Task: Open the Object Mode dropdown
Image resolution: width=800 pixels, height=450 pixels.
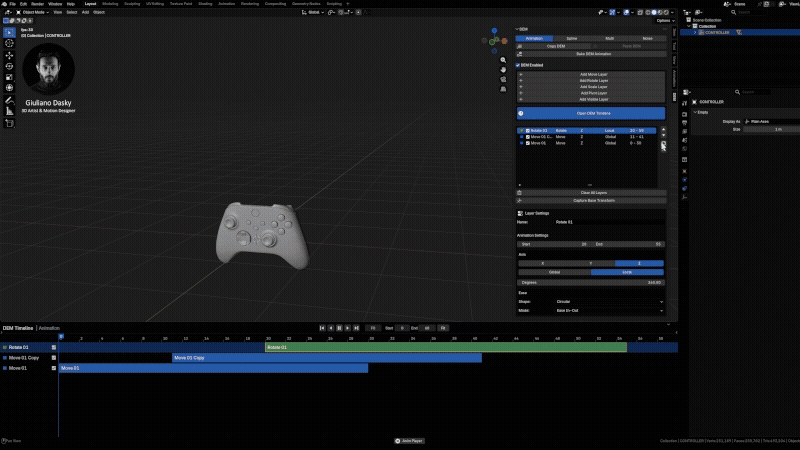Action: [33, 12]
